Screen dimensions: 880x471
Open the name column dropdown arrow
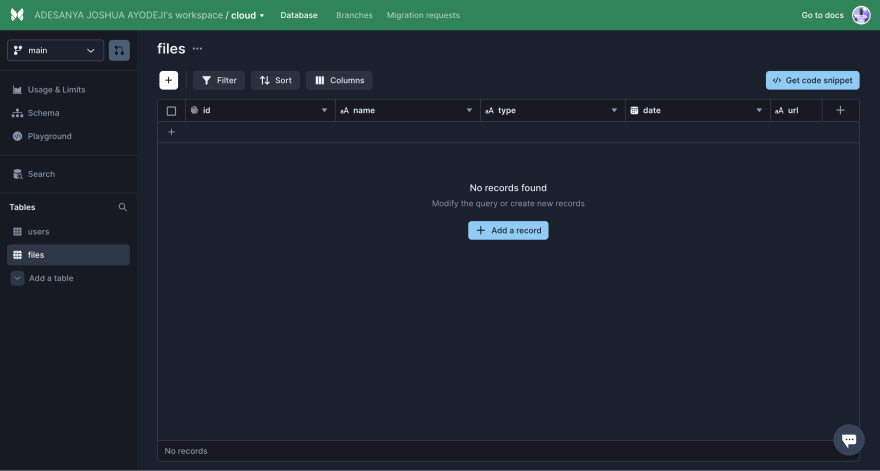tap(470, 110)
